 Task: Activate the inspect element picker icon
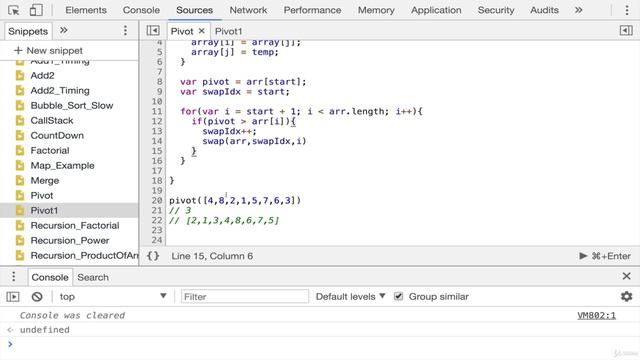13,10
